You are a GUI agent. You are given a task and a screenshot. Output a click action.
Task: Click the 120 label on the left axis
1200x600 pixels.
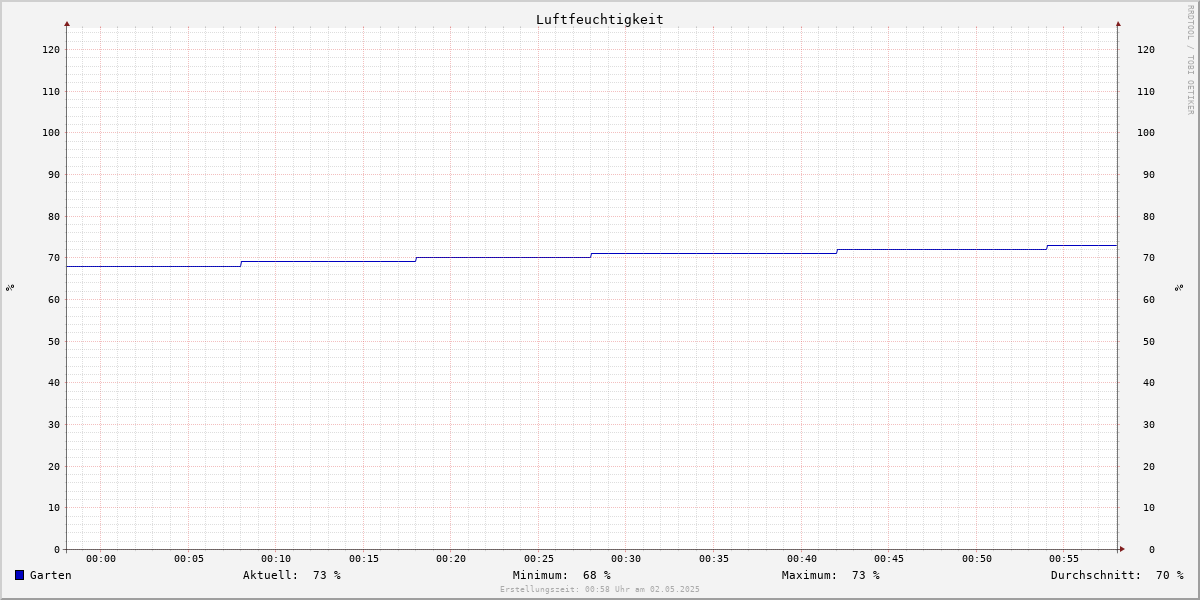52,50
